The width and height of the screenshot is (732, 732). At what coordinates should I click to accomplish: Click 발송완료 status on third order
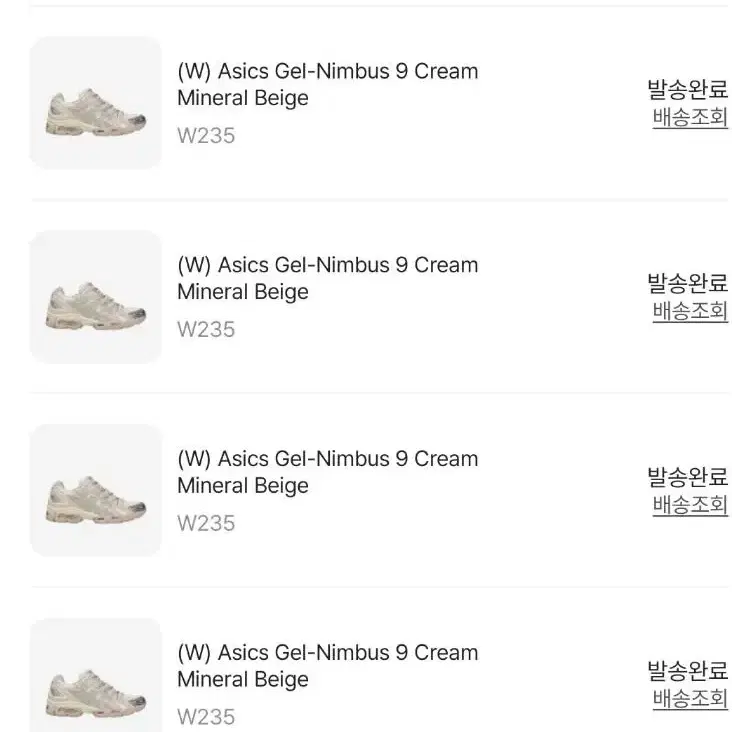point(687,477)
